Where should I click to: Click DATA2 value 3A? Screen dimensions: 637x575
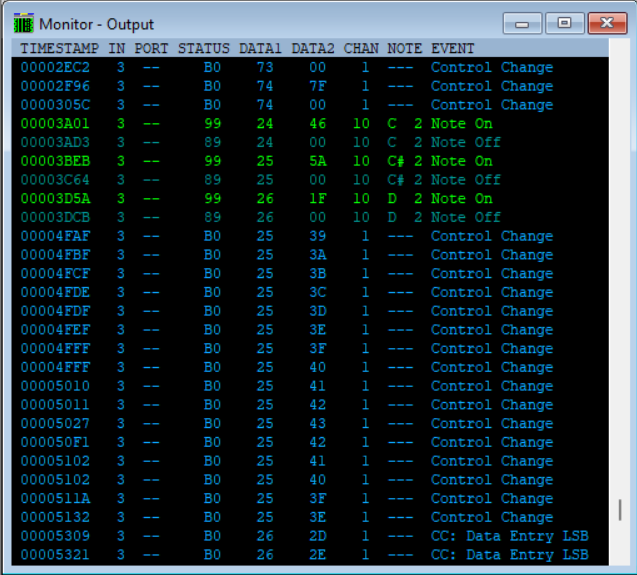(317, 254)
